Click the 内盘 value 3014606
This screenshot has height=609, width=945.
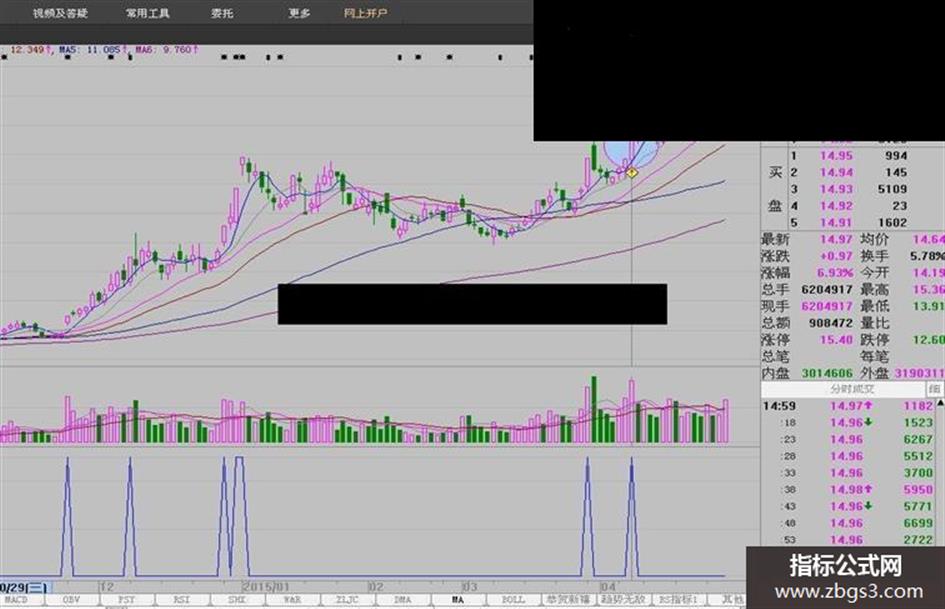[x=827, y=374]
